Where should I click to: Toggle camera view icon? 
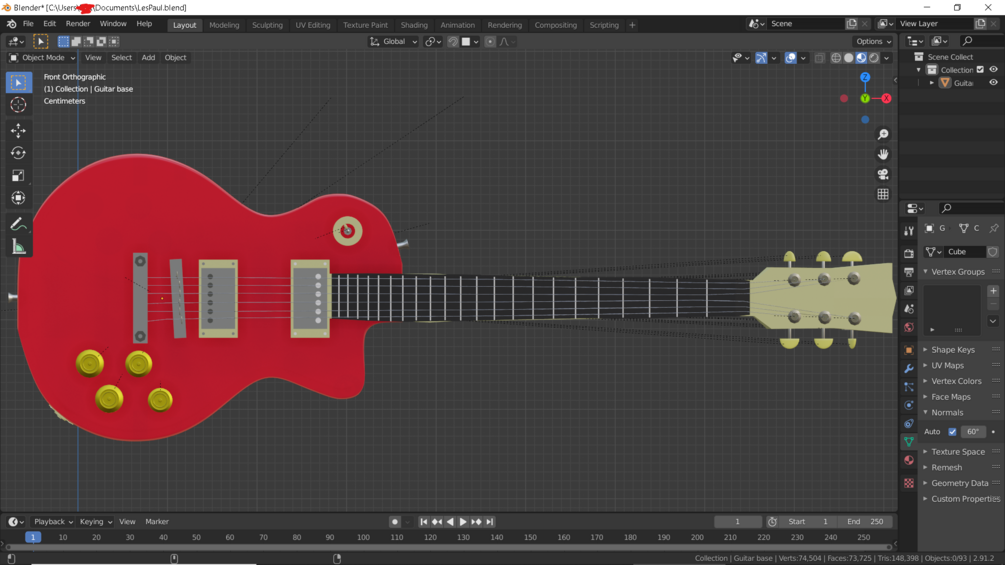pyautogui.click(x=883, y=174)
